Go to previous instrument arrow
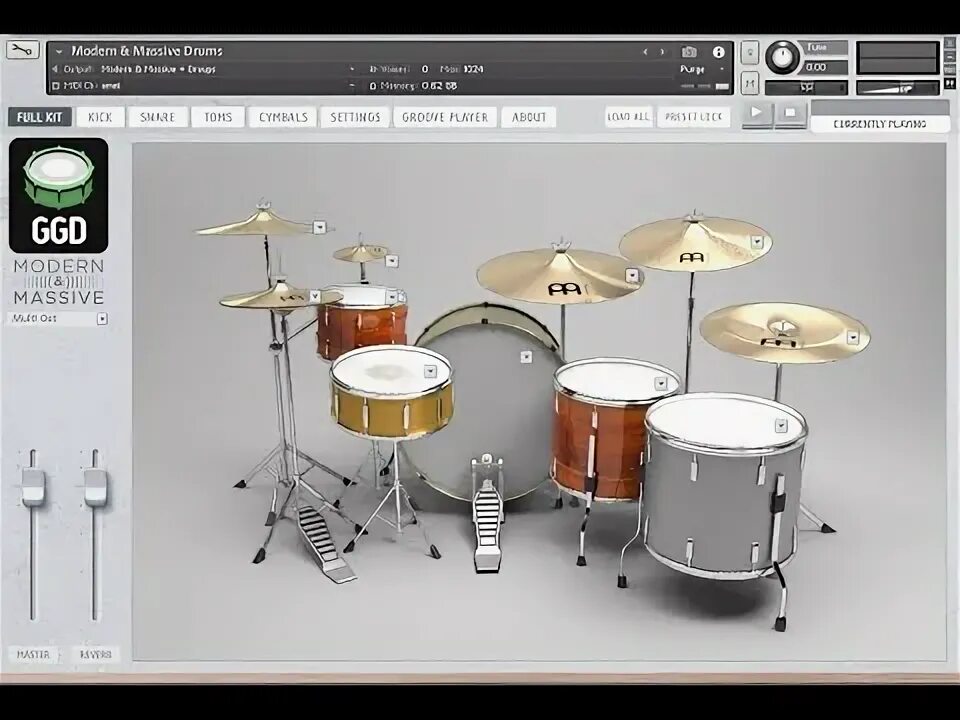Viewport: 960px width, 720px height. pyautogui.click(x=645, y=52)
